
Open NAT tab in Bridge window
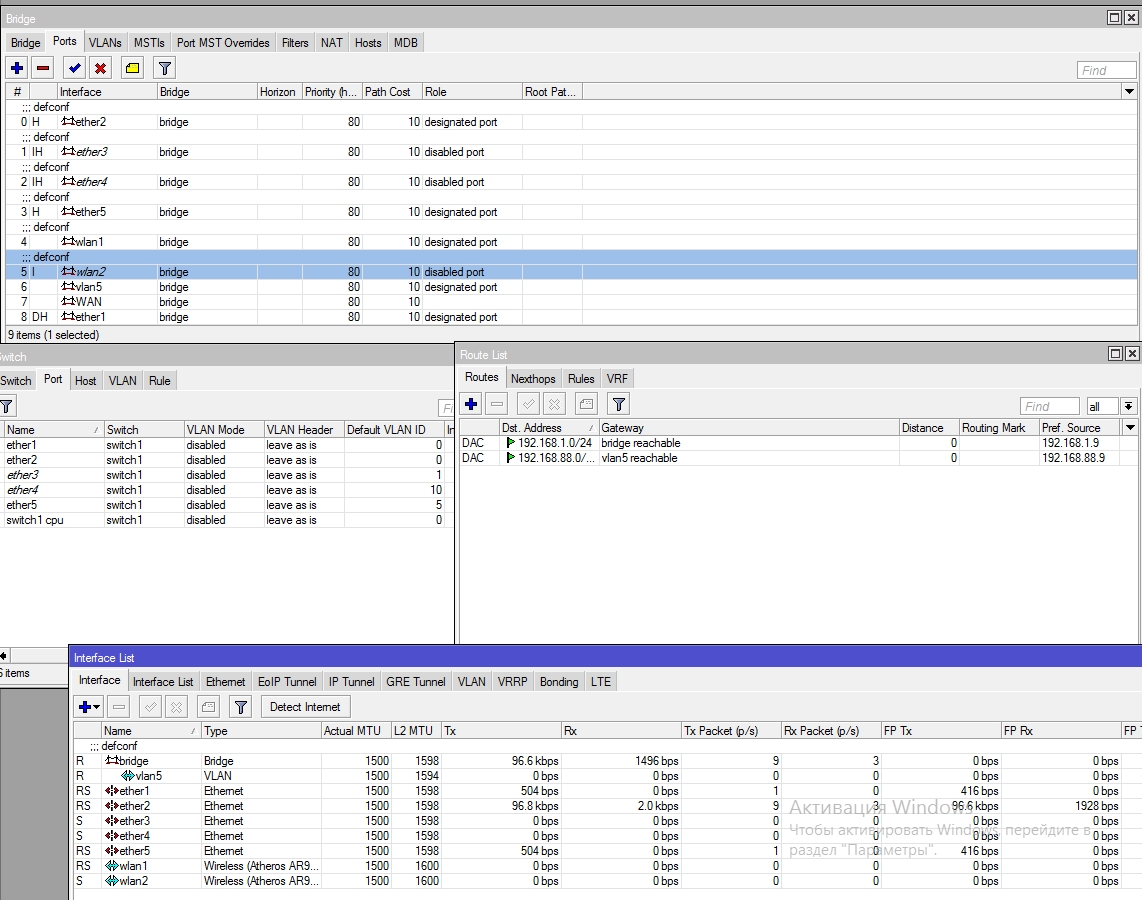(x=331, y=43)
